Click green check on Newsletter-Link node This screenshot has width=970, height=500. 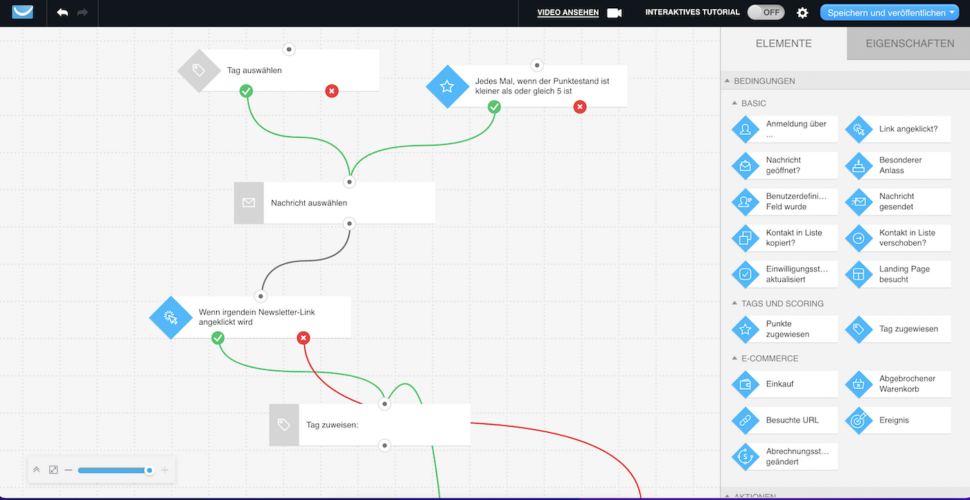pos(218,338)
